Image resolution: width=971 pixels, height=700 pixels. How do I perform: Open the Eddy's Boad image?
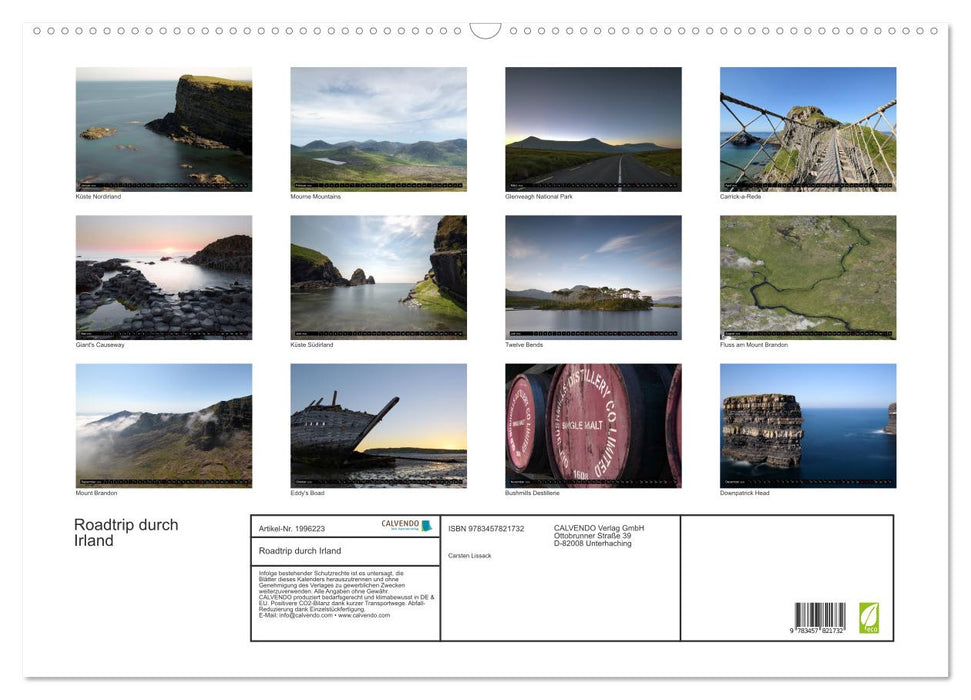[x=378, y=424]
